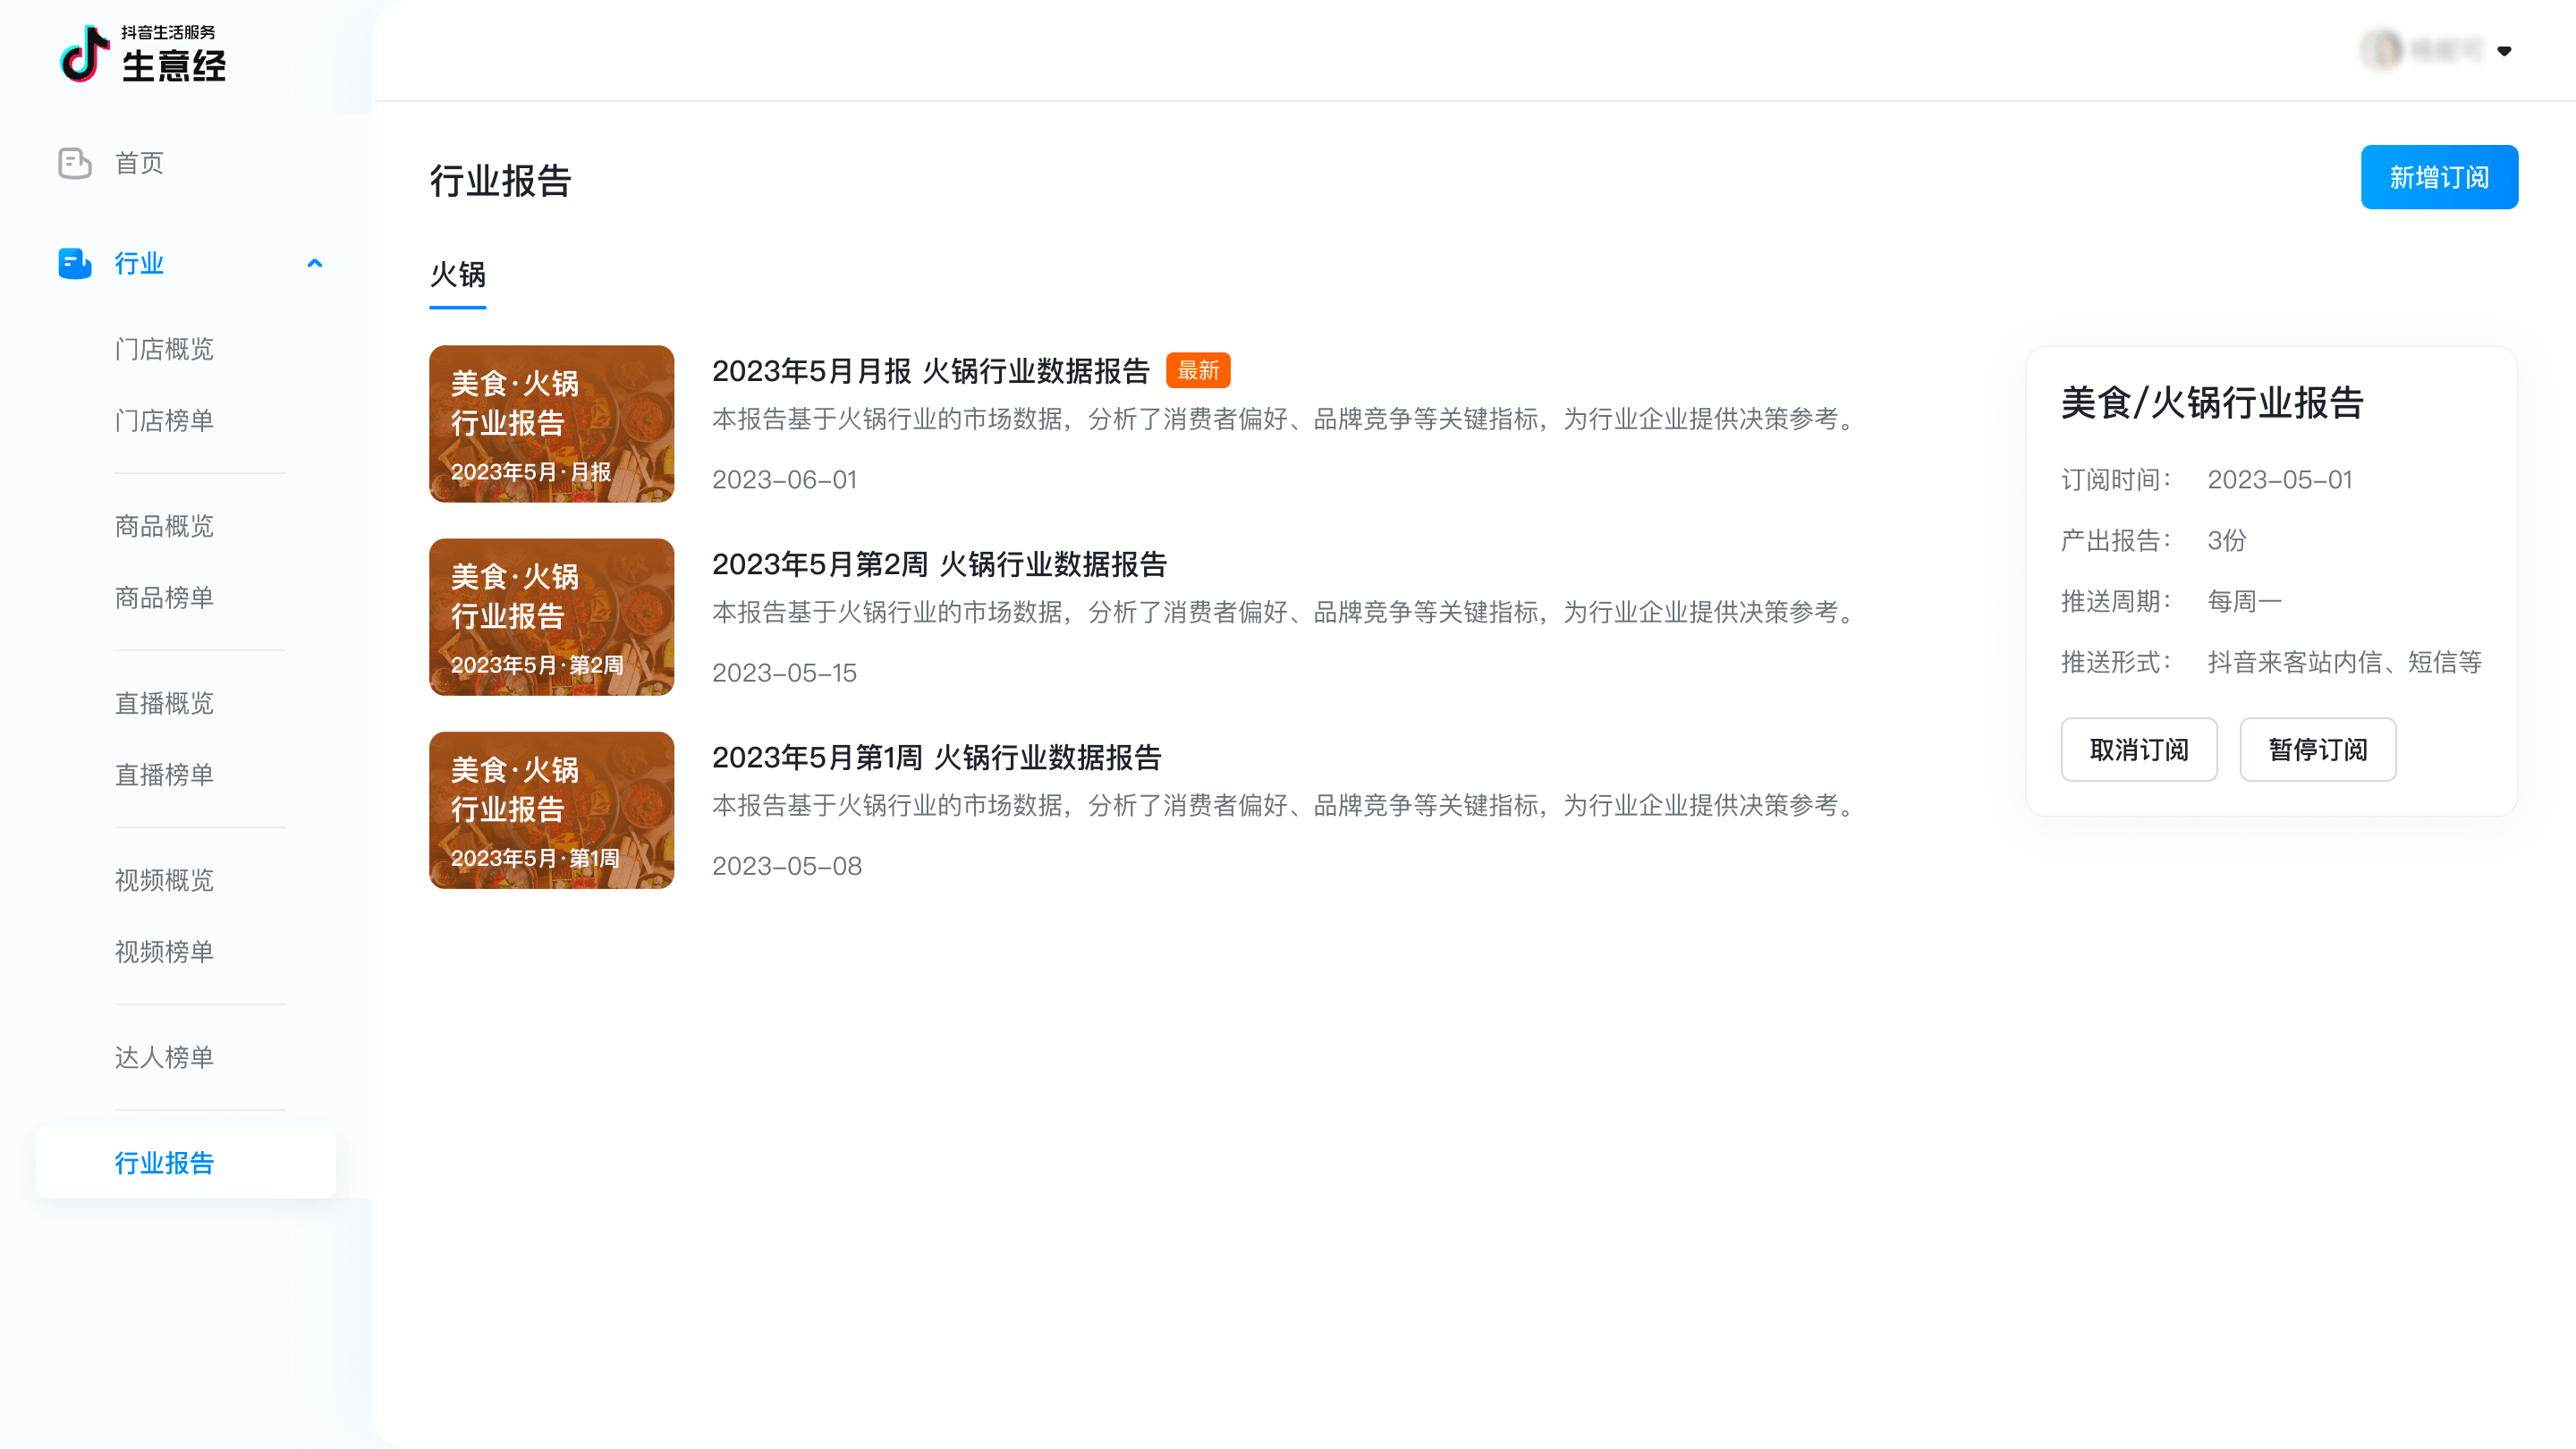2576x1449 pixels.
Task: Click the 行业 industry section icon
Action: point(74,262)
